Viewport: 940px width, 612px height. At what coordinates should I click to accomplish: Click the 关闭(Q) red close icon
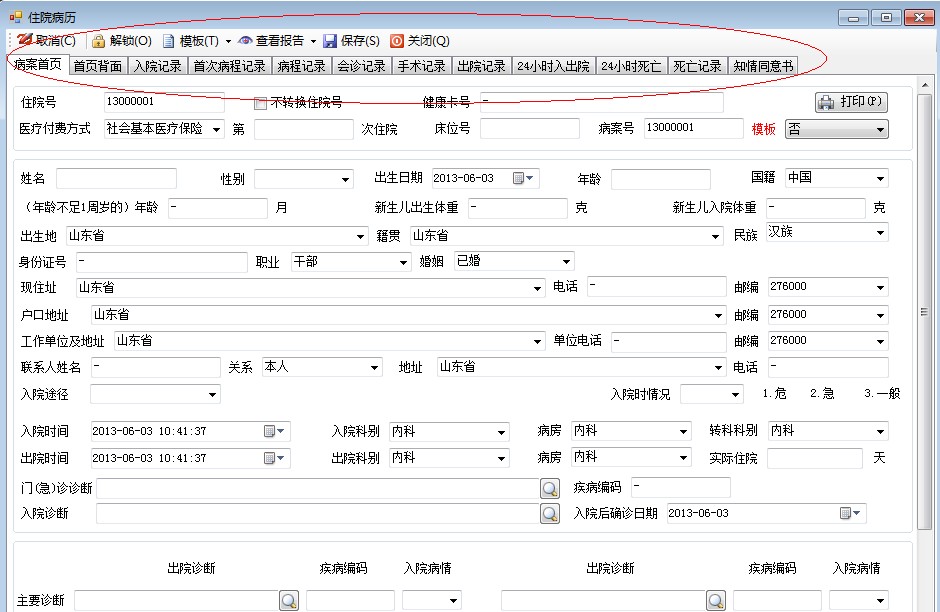click(x=397, y=41)
